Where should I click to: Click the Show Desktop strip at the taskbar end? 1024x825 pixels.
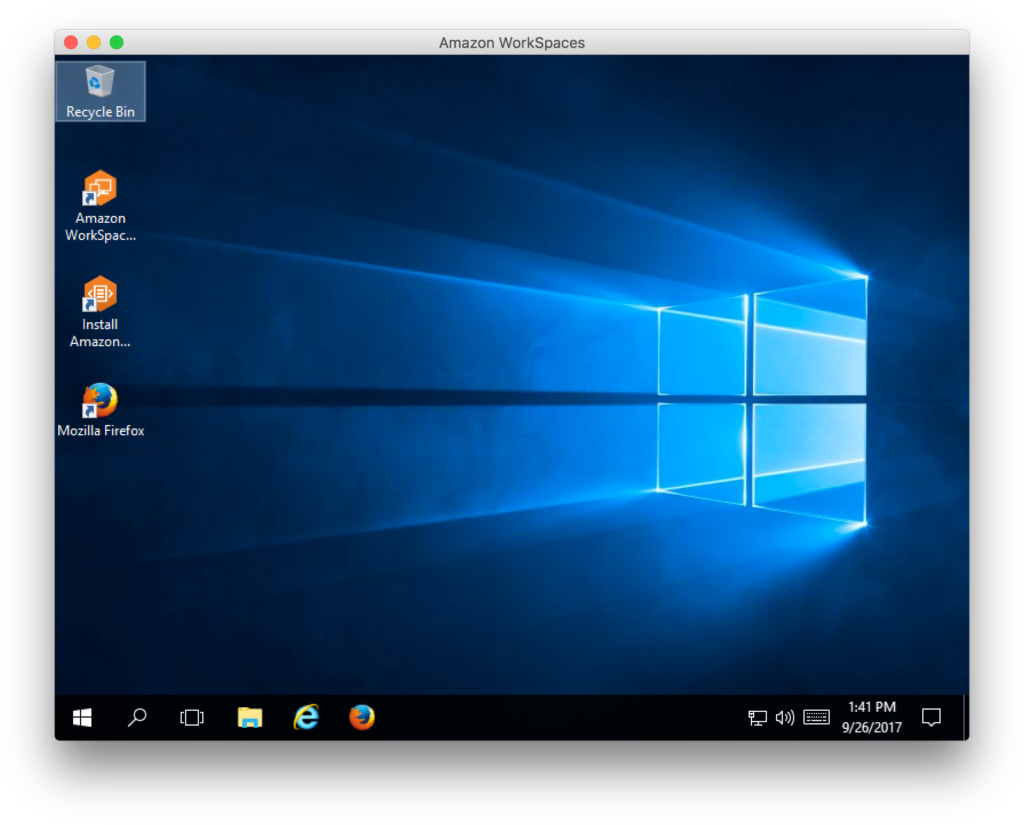point(966,717)
